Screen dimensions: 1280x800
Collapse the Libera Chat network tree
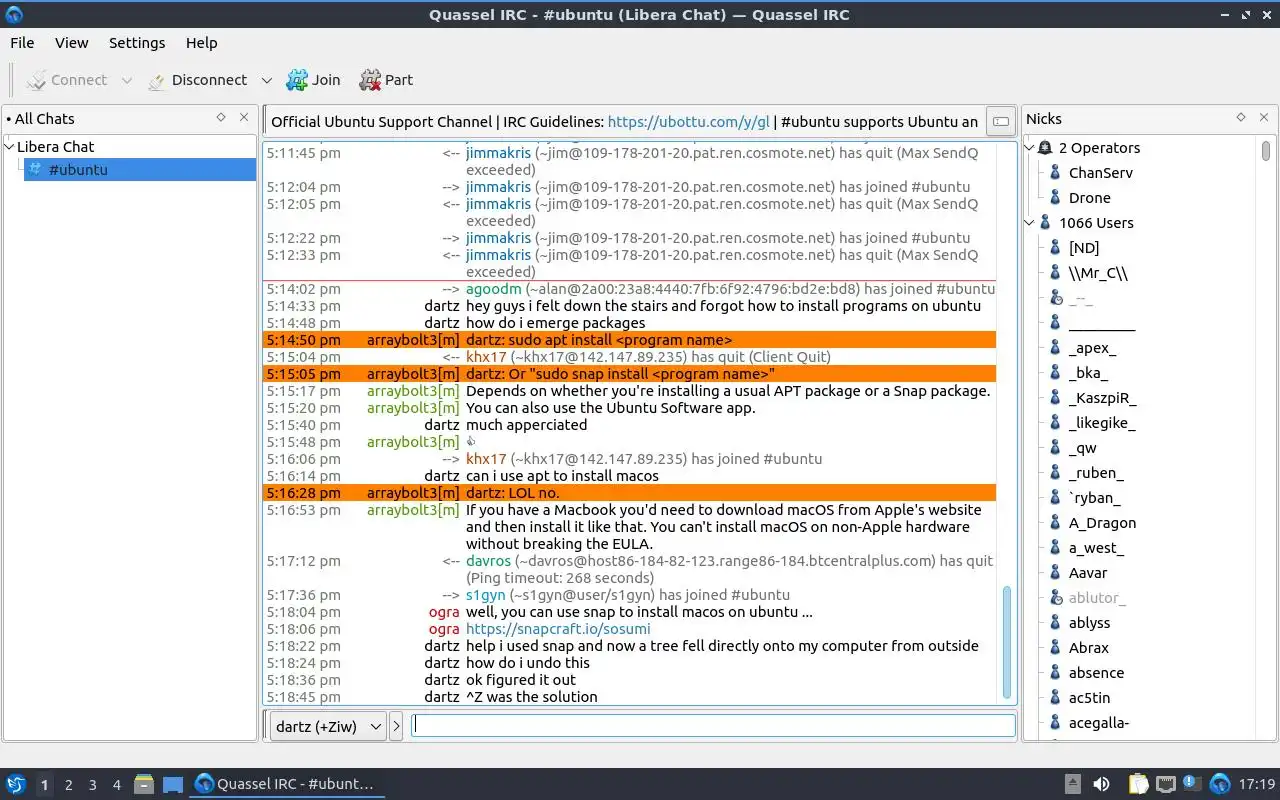10,146
